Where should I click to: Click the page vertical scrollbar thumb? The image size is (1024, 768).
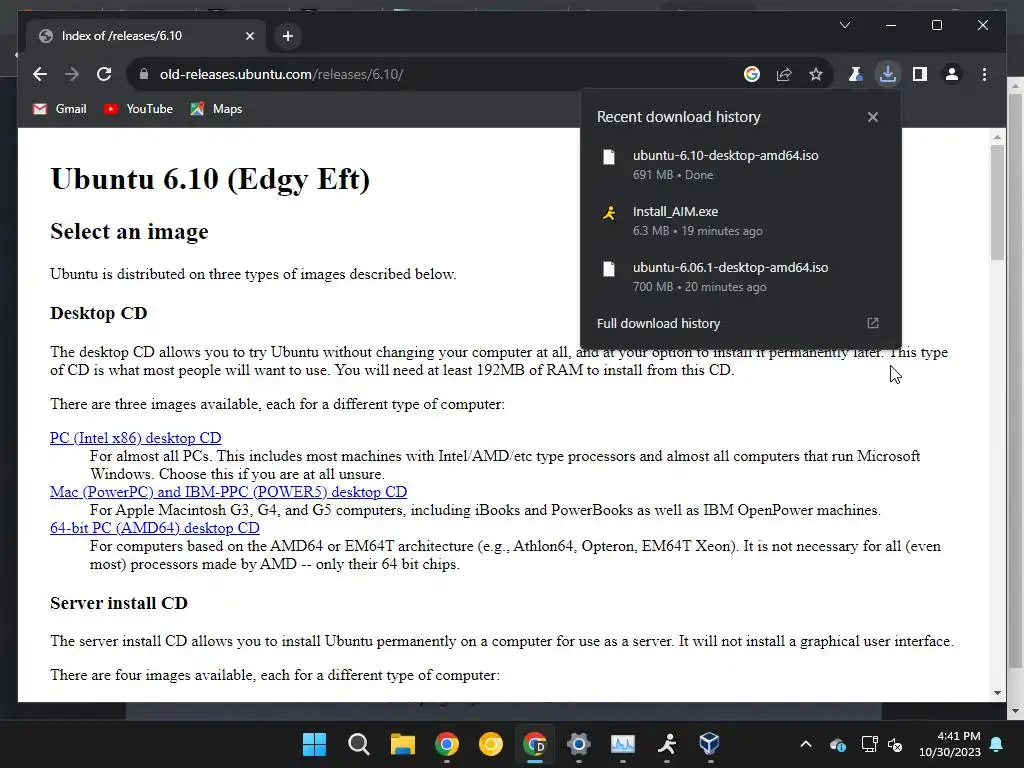pyautogui.click(x=997, y=202)
